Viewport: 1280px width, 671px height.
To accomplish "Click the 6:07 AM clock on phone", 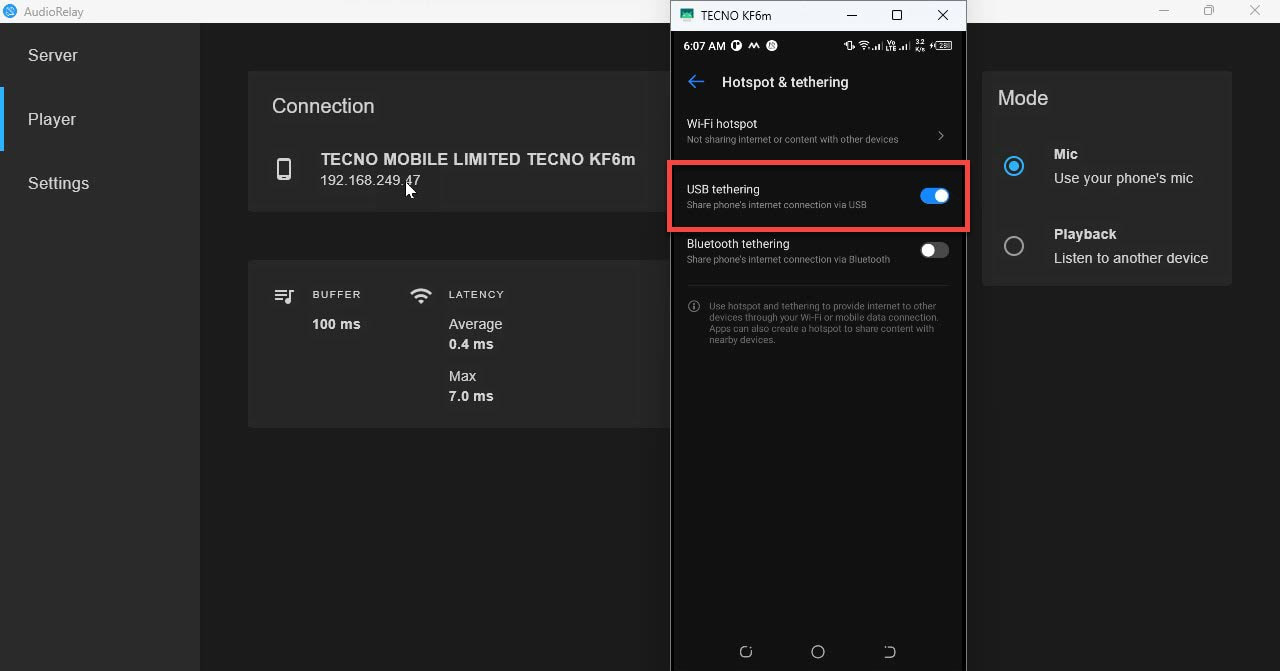I will (x=704, y=46).
